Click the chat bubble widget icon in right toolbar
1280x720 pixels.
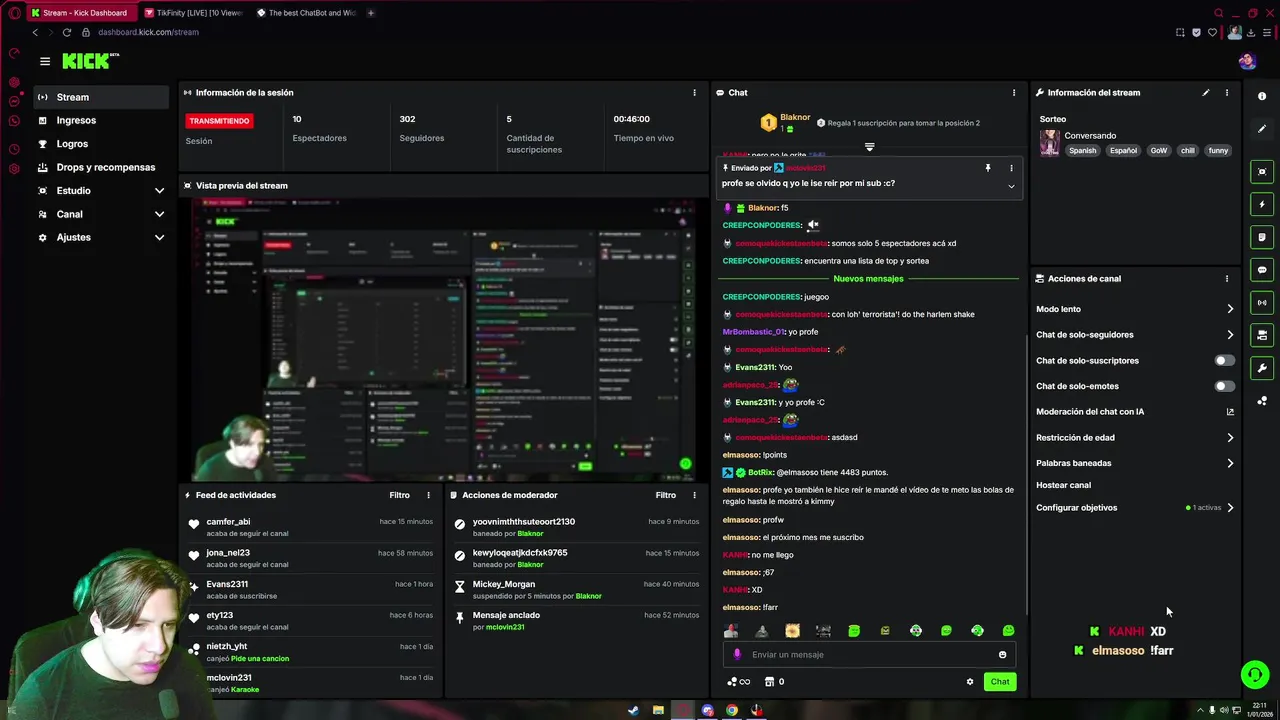click(x=1262, y=270)
